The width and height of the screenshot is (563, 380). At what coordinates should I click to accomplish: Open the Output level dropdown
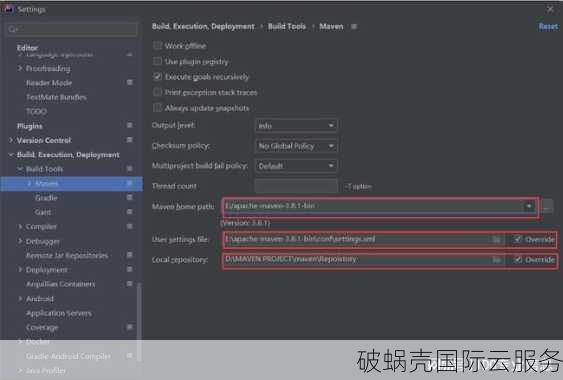pyautogui.click(x=296, y=126)
